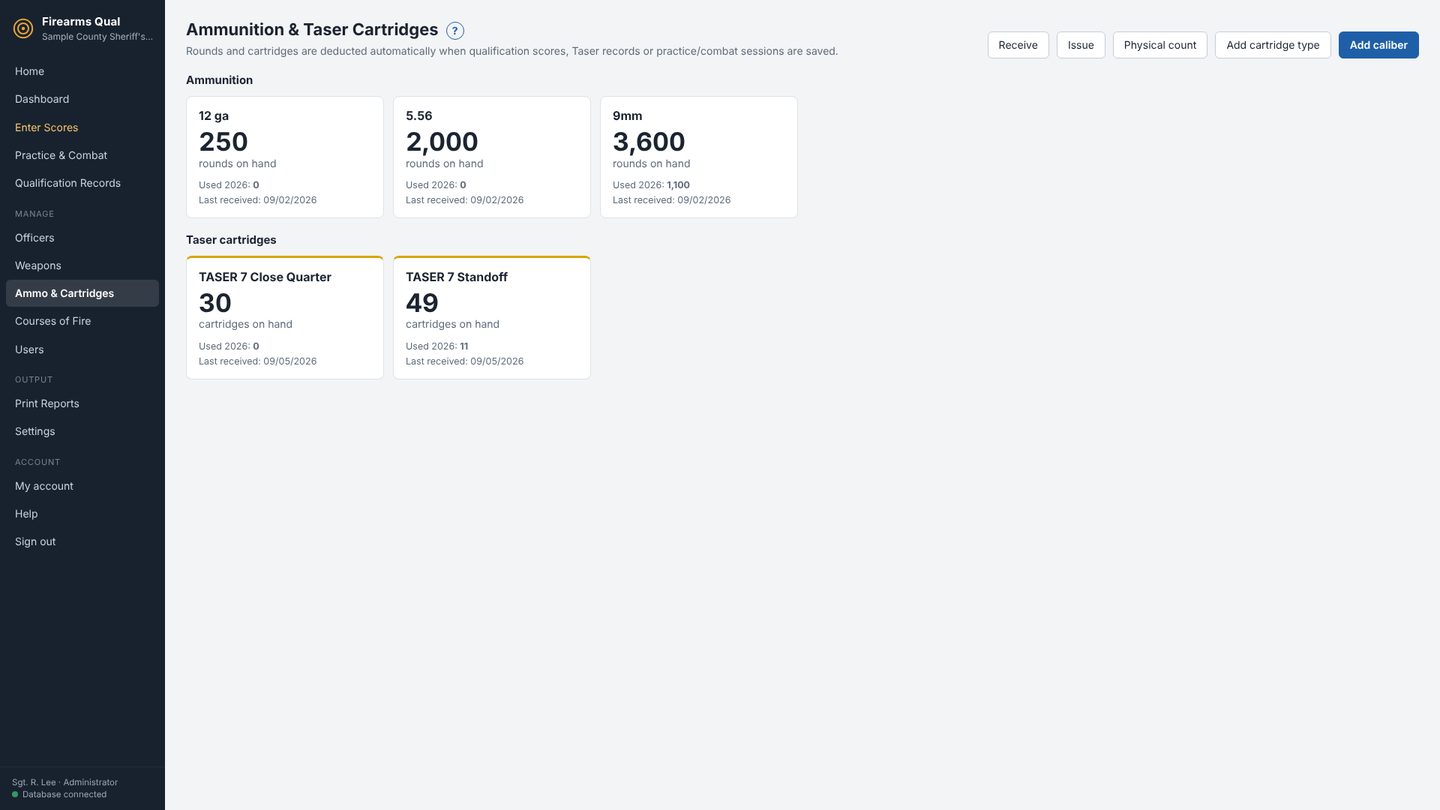Select the TASER 7 Standoff card
Image resolution: width=1440 pixels, height=810 pixels.
click(492, 318)
